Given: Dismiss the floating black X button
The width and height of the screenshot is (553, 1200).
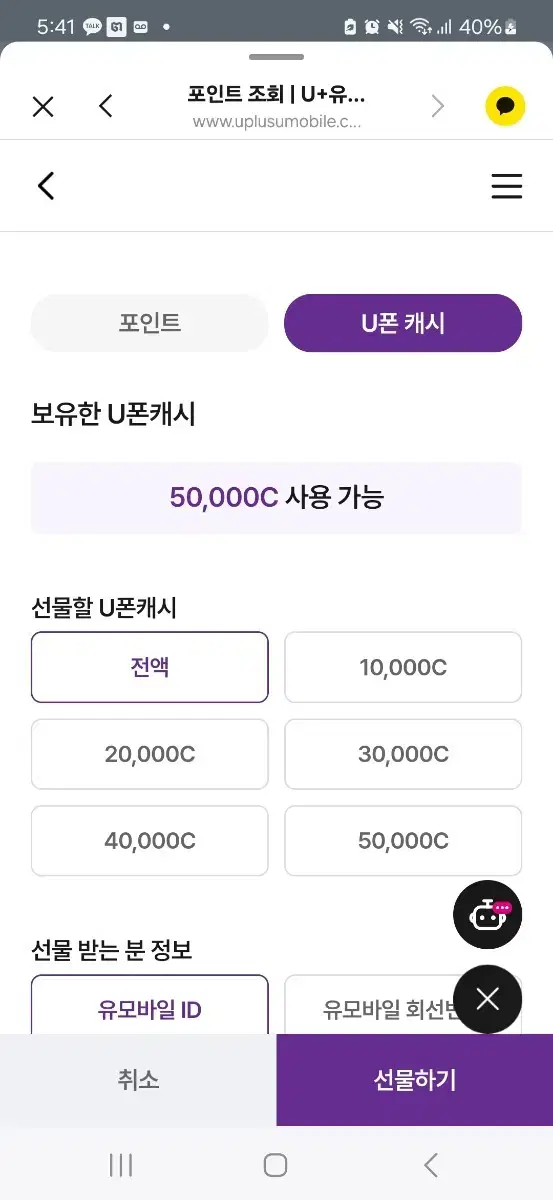Looking at the screenshot, I should (488, 998).
